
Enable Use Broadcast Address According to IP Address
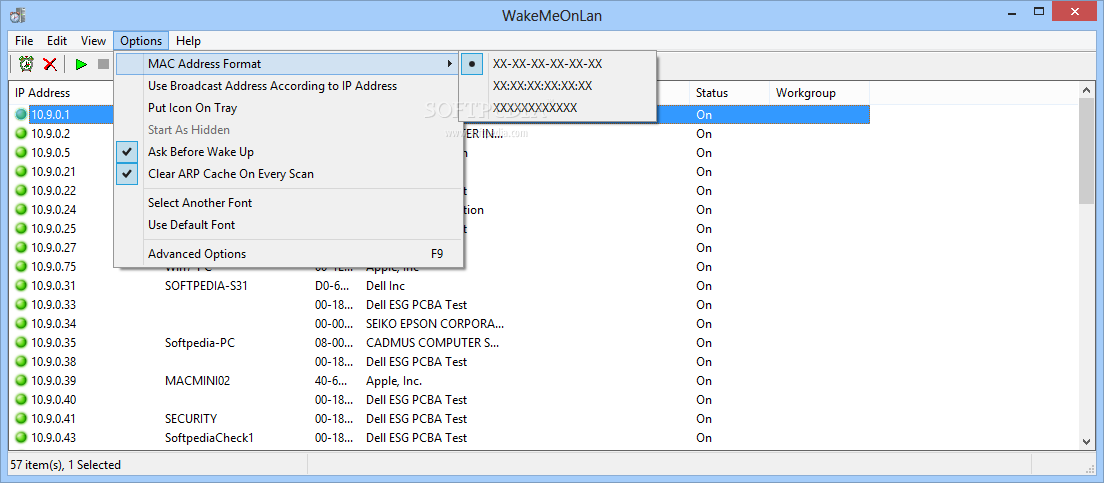coord(289,86)
